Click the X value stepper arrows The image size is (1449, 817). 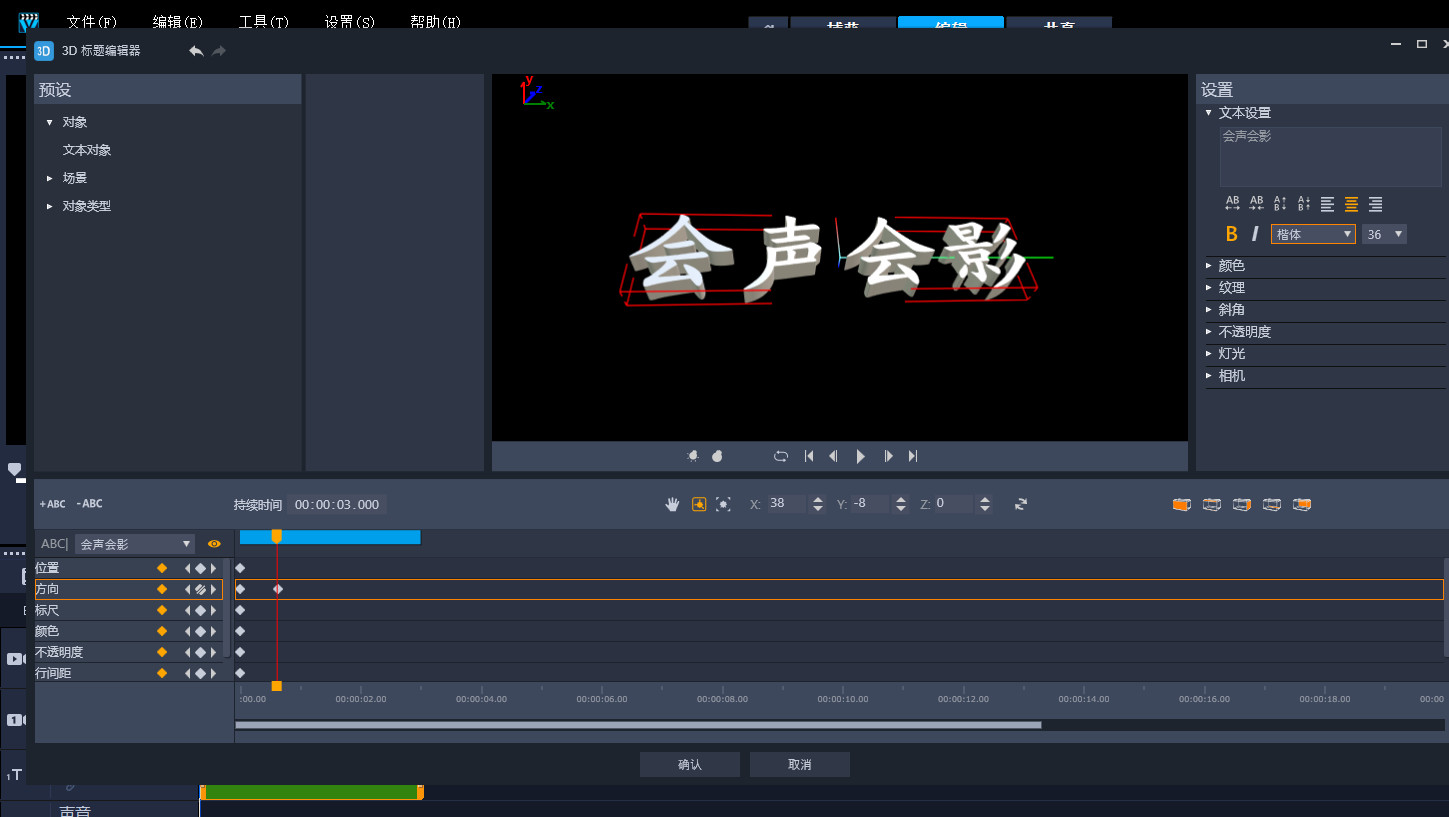coord(818,504)
